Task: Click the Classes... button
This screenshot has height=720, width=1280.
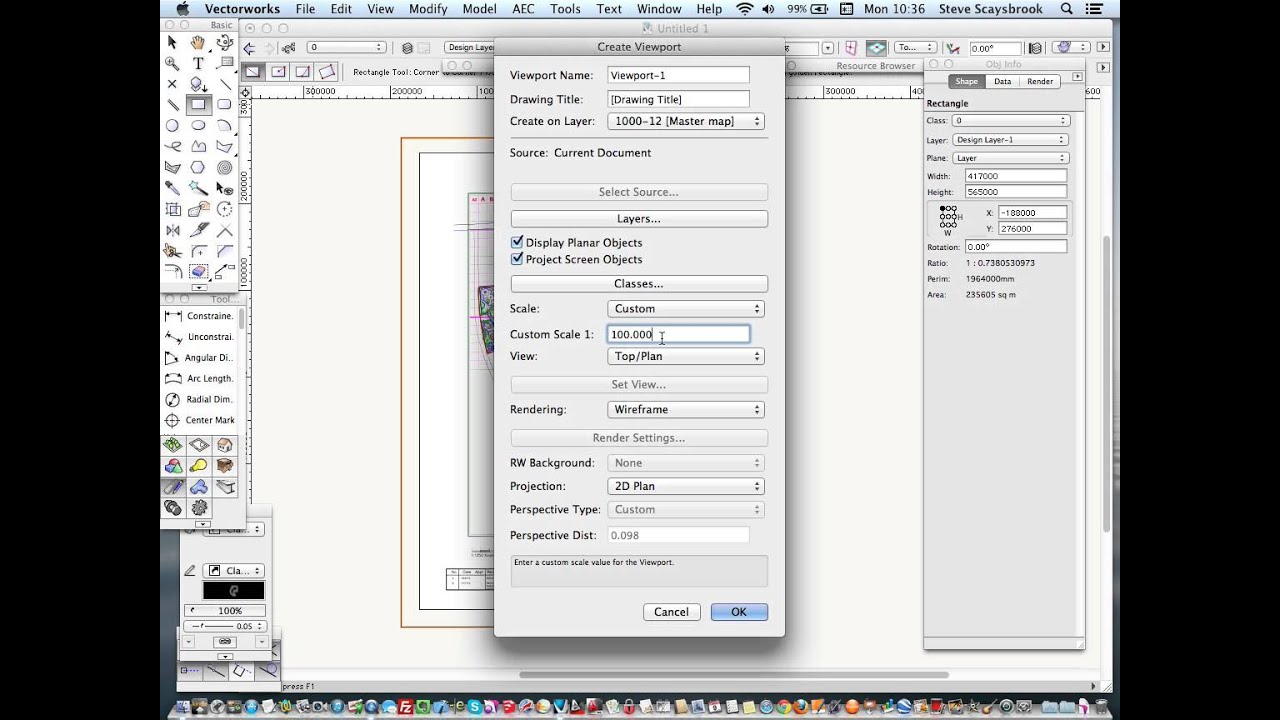Action: click(639, 284)
